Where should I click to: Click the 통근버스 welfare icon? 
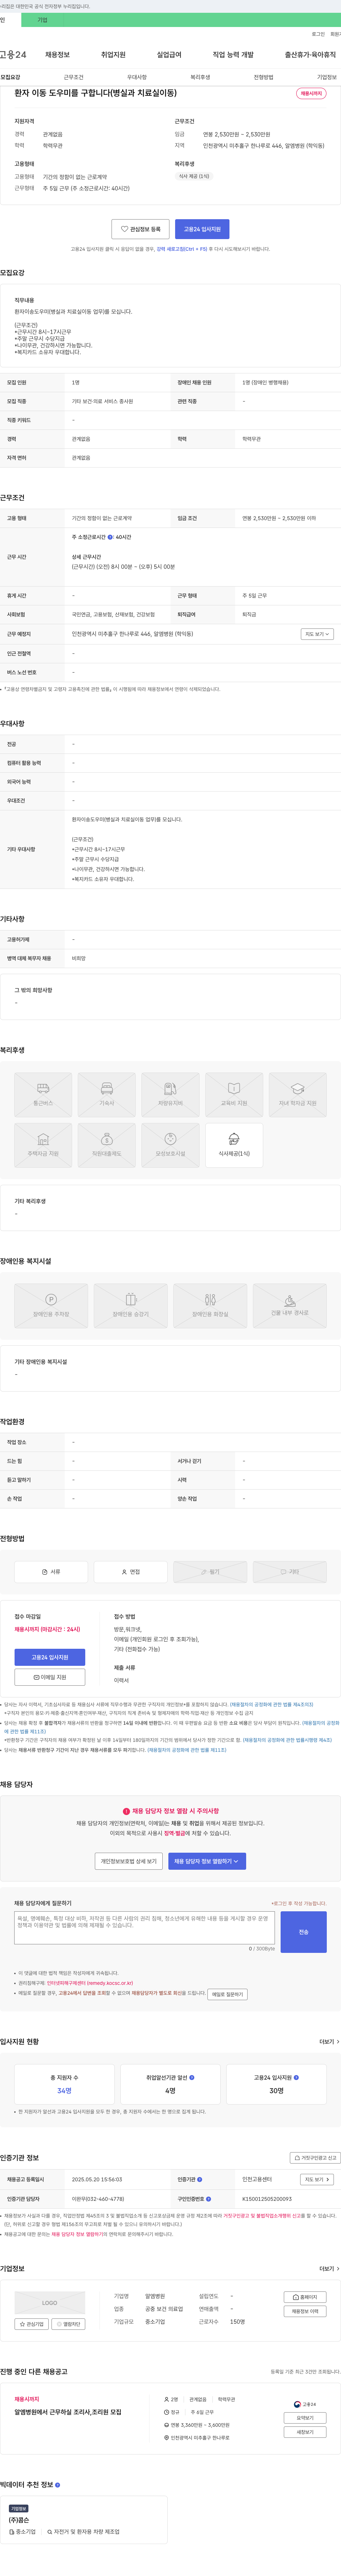43,1095
